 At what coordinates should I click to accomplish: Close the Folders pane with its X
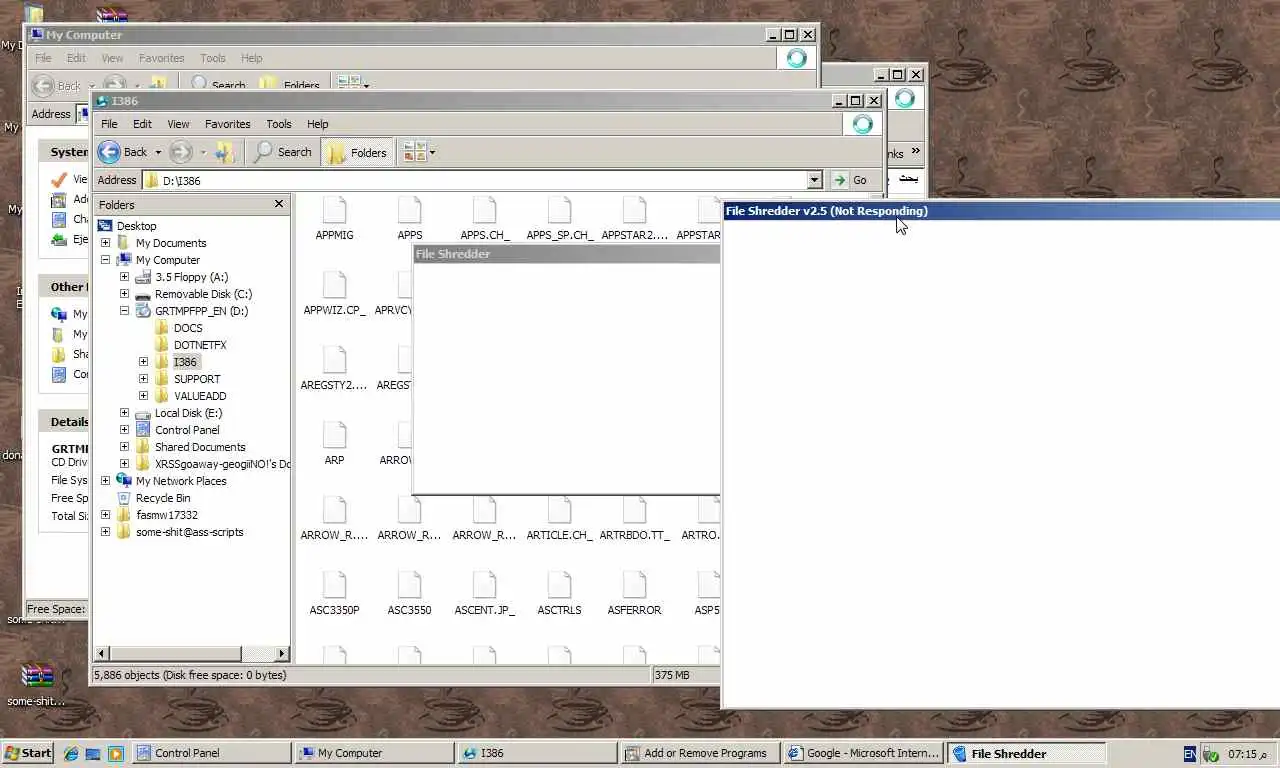pos(279,204)
